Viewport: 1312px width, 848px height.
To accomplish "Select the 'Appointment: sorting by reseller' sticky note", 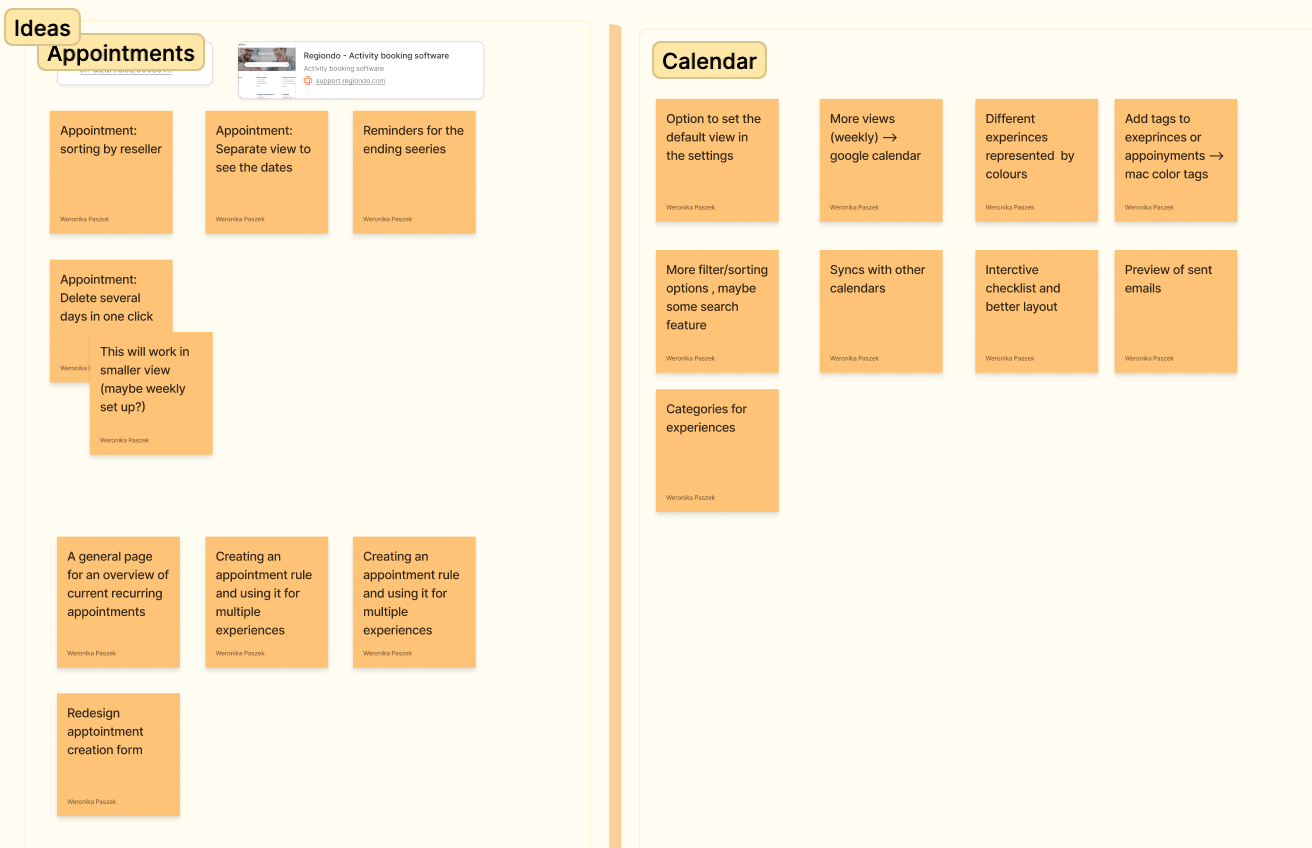I will click(x=111, y=172).
